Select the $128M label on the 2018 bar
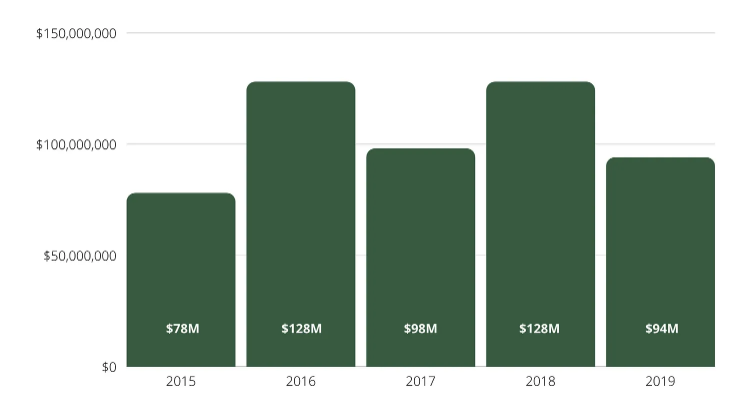This screenshot has height=401, width=742. click(540, 329)
